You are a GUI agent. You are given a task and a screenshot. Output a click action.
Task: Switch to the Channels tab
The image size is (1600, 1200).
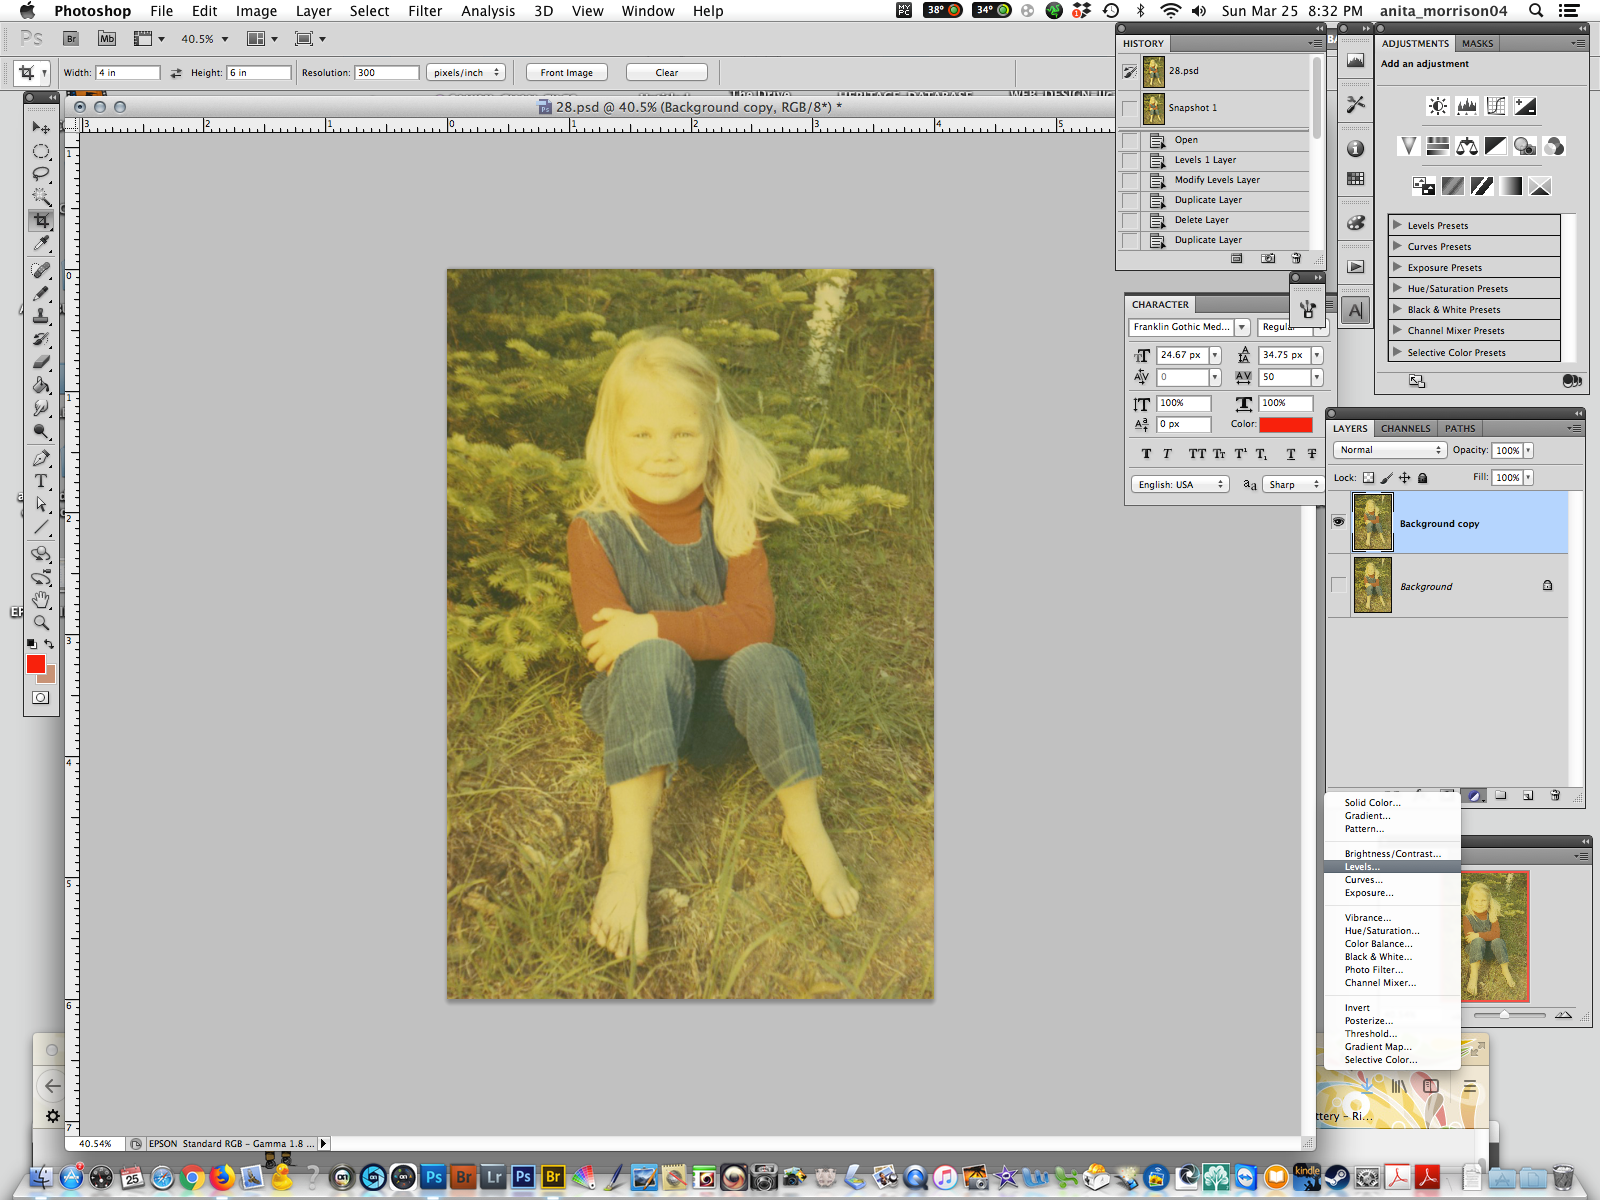pyautogui.click(x=1404, y=428)
